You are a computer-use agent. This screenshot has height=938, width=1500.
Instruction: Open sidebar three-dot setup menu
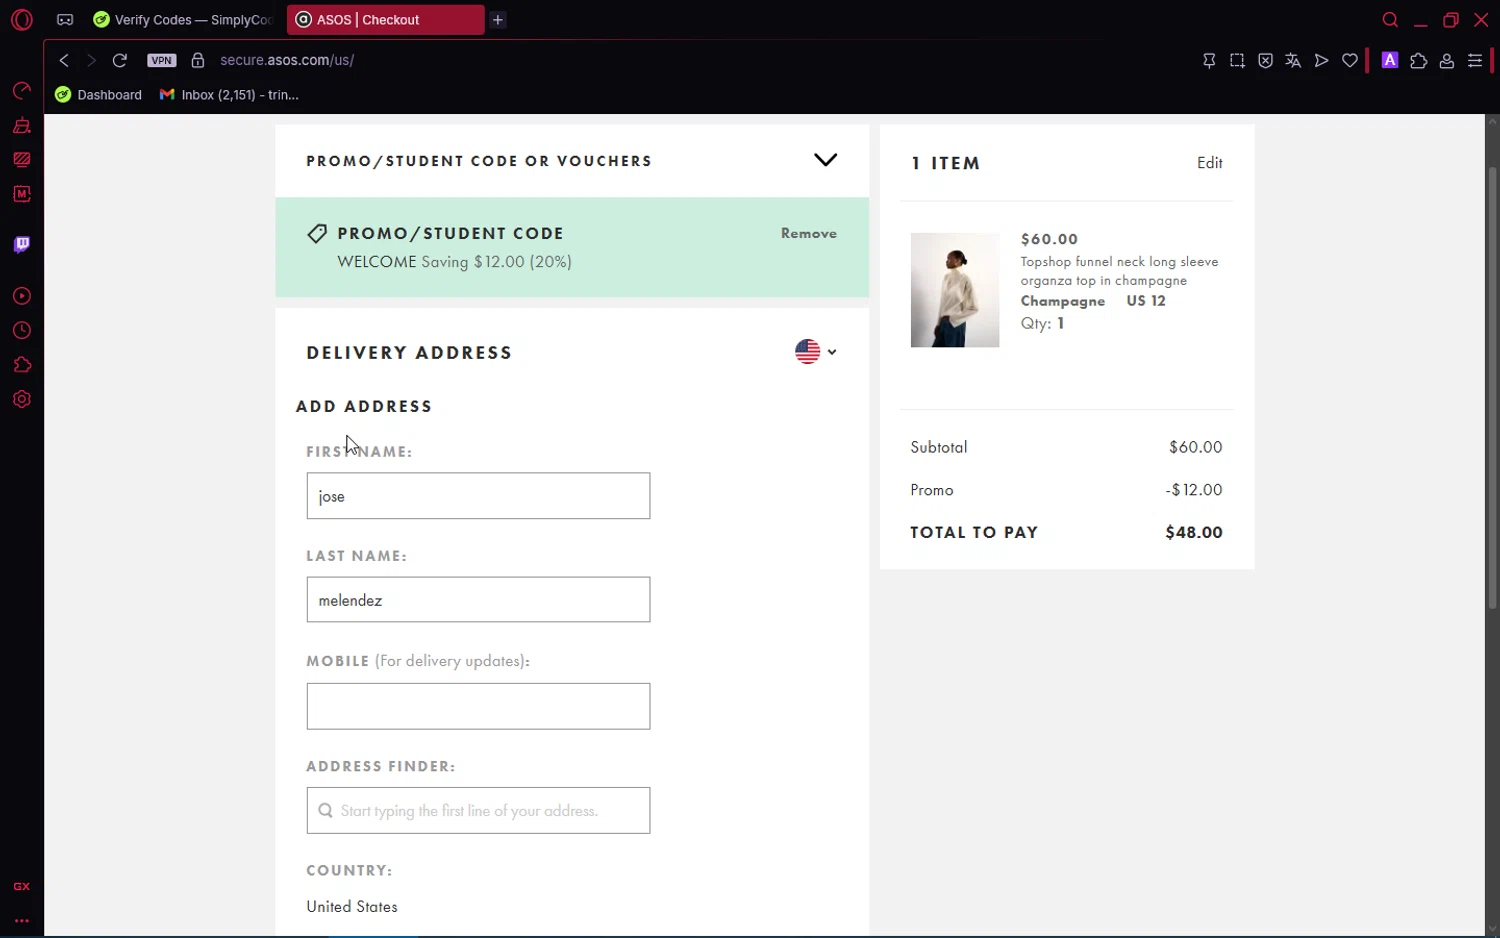point(22,921)
